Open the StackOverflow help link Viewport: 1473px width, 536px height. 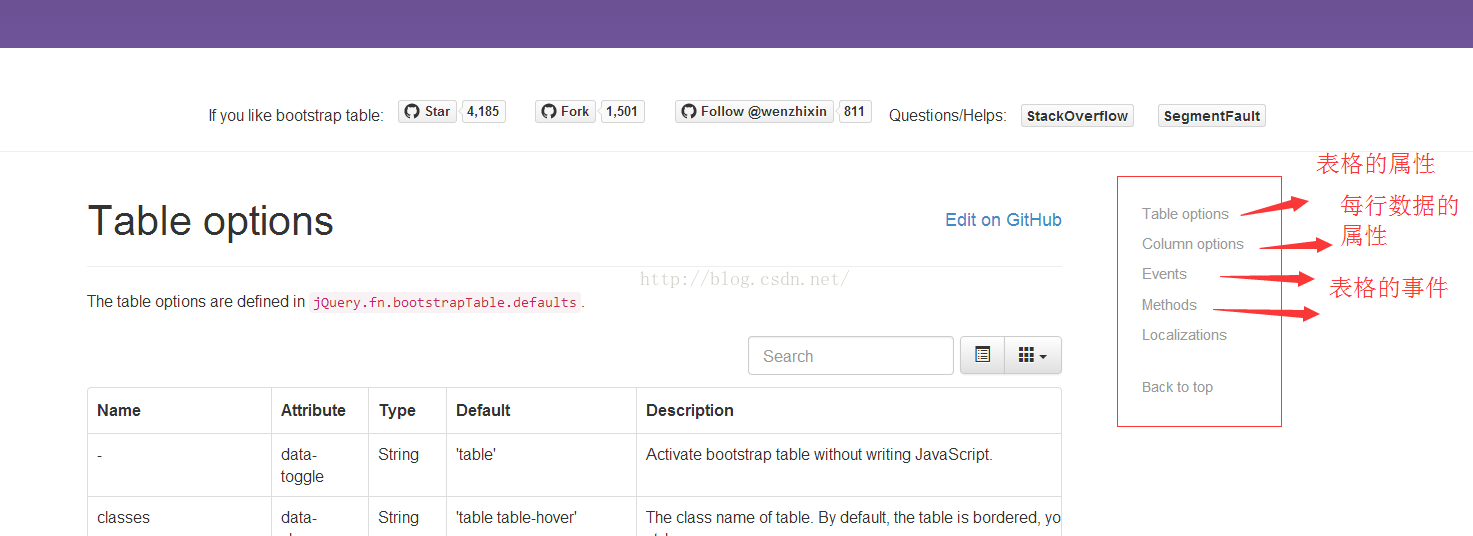pyautogui.click(x=1077, y=116)
